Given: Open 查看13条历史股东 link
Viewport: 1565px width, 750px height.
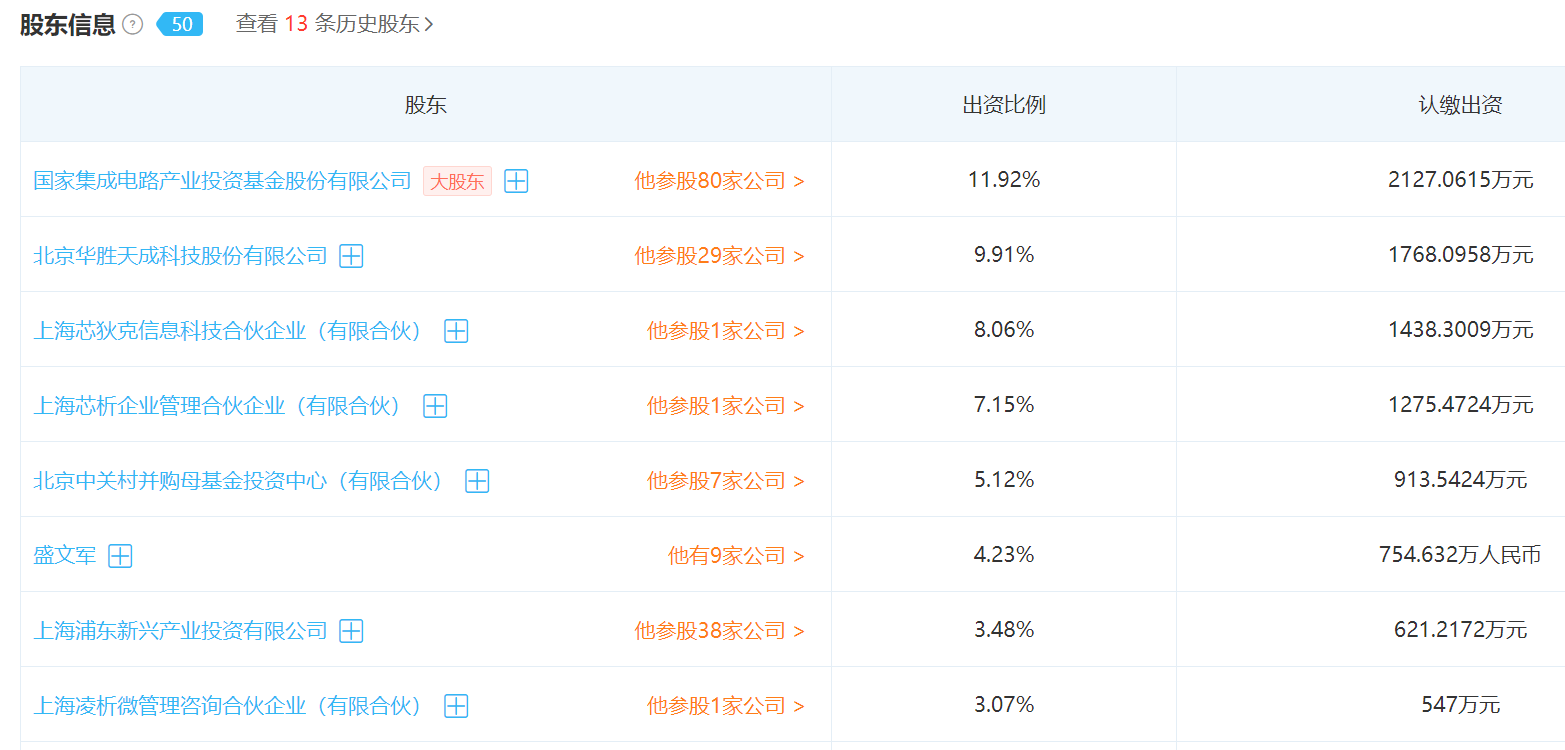Looking at the screenshot, I should (334, 24).
